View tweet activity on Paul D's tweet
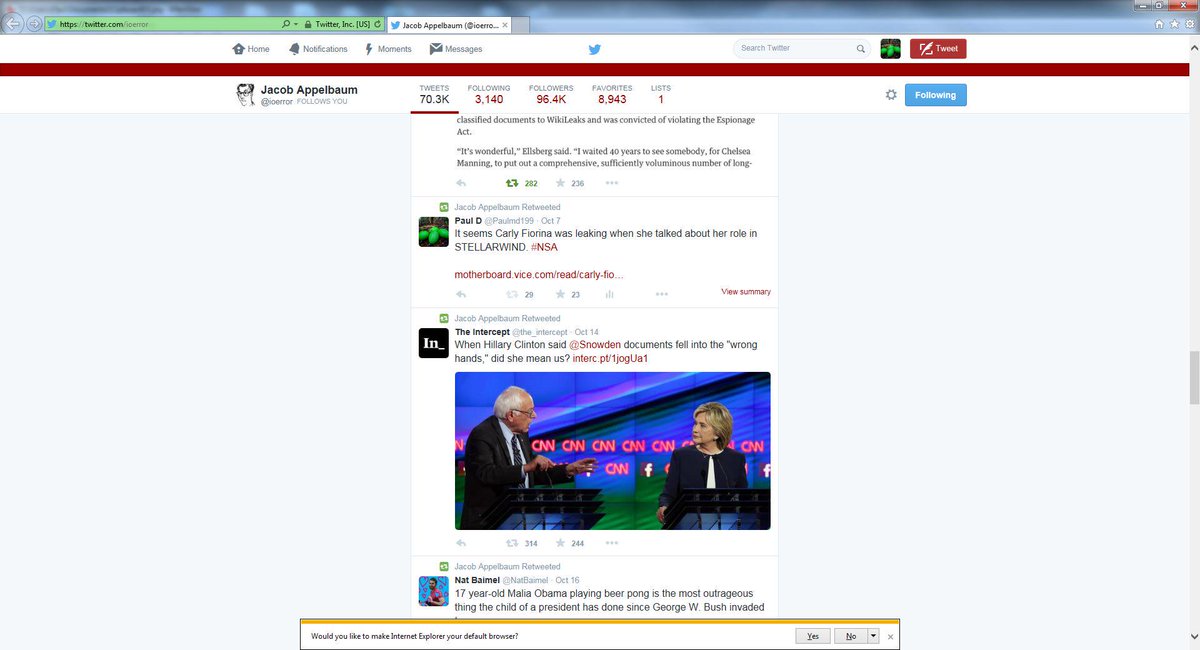 pyautogui.click(x=609, y=294)
